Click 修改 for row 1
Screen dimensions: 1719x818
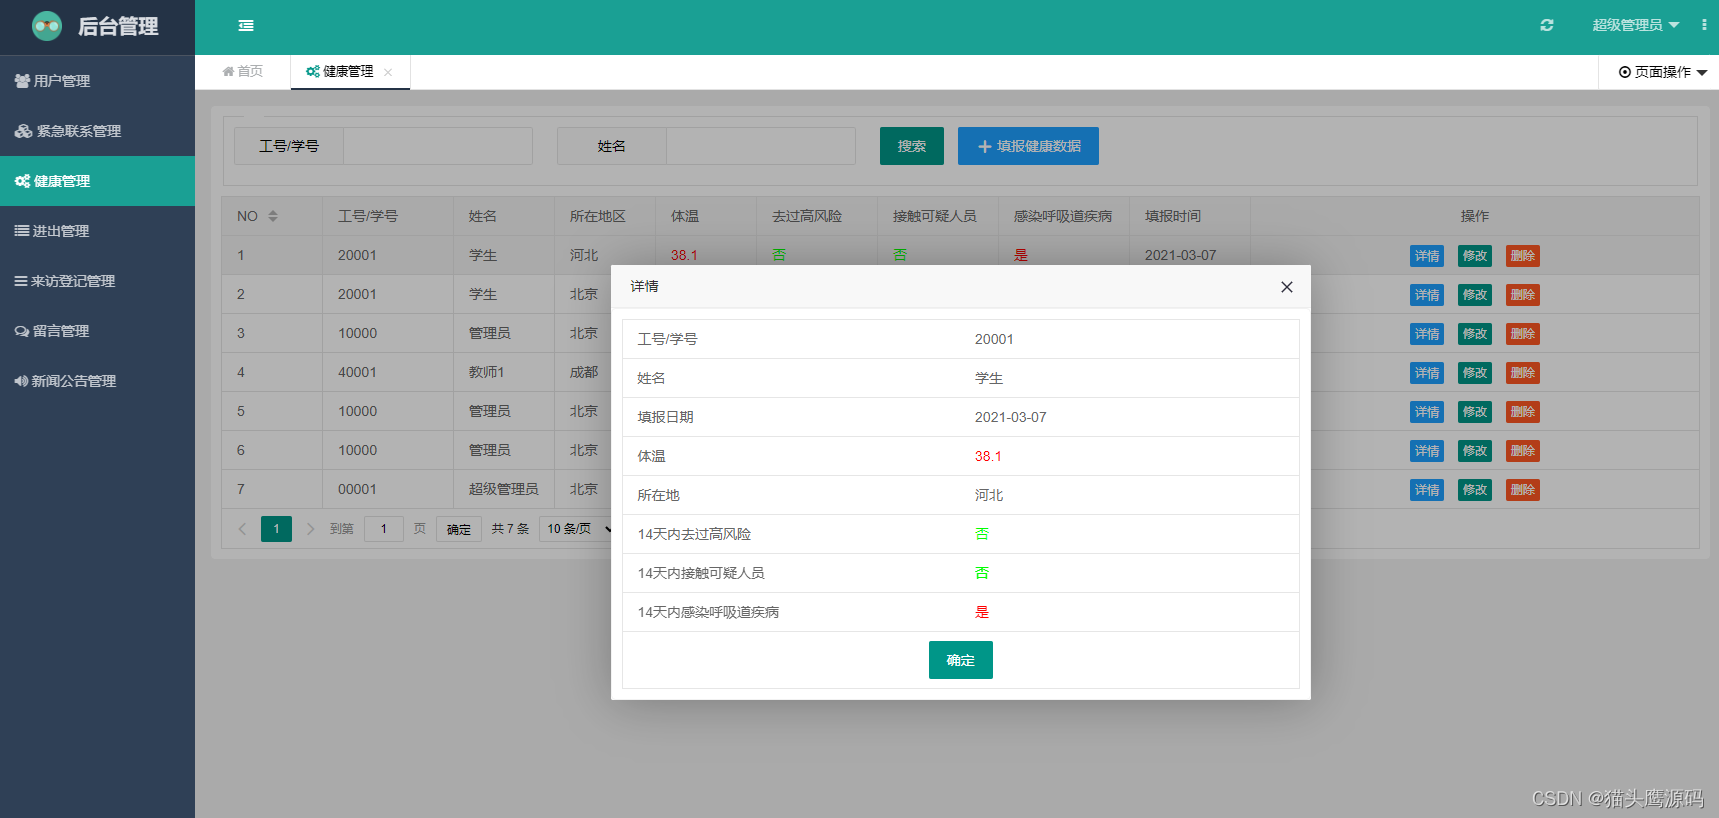[1475, 256]
